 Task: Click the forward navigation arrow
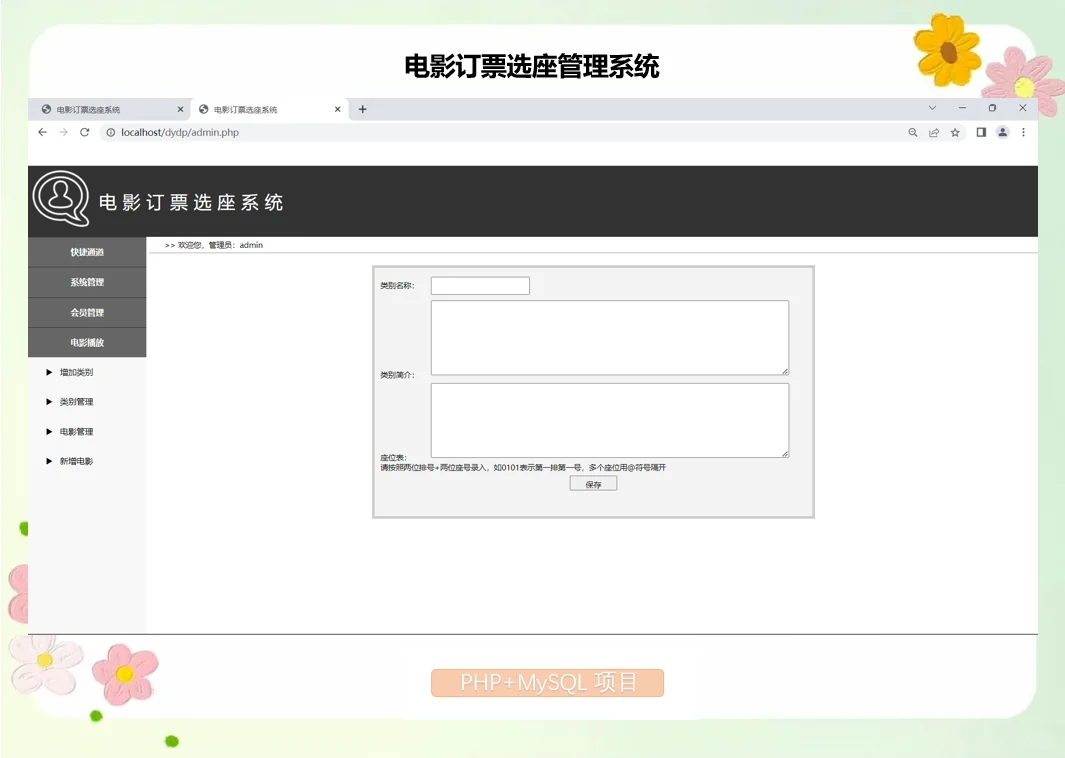[x=63, y=132]
